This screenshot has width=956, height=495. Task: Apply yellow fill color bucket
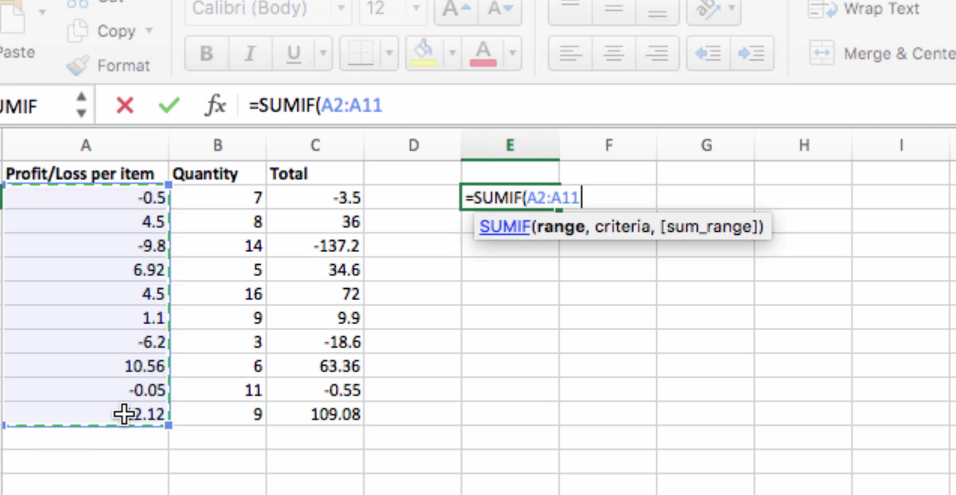[423, 54]
